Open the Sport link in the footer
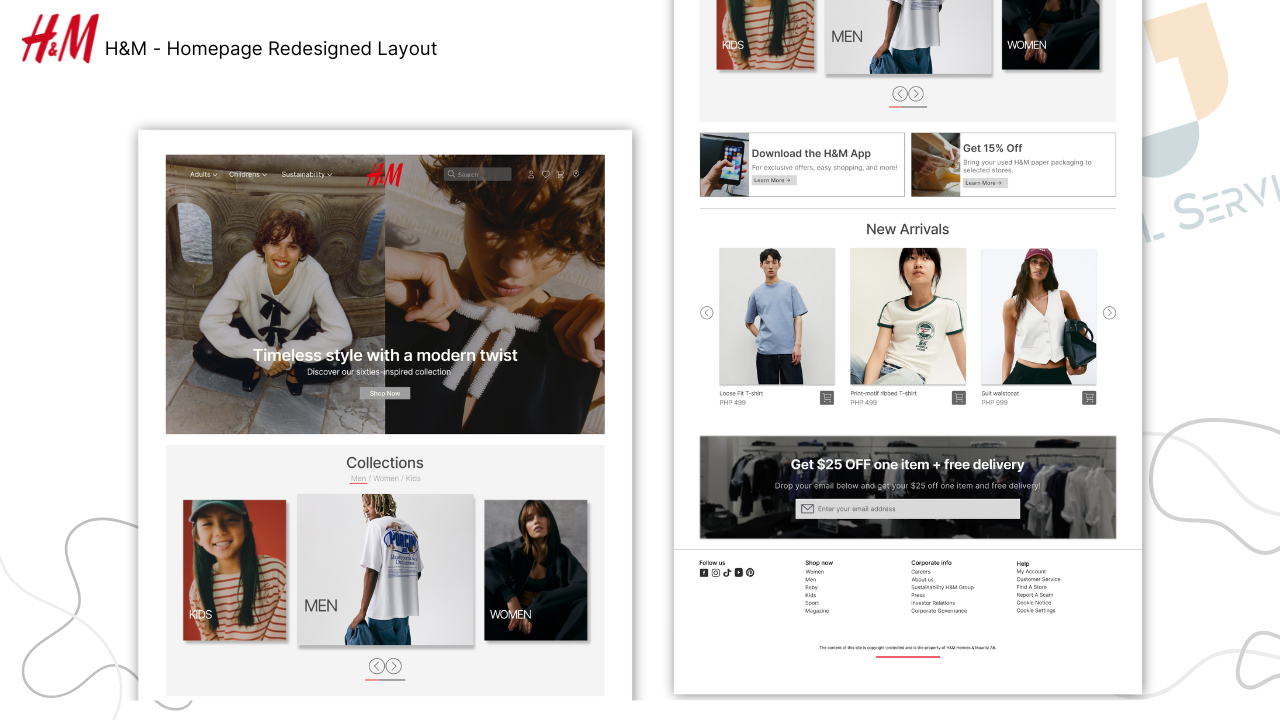The image size is (1280, 720). click(812, 603)
